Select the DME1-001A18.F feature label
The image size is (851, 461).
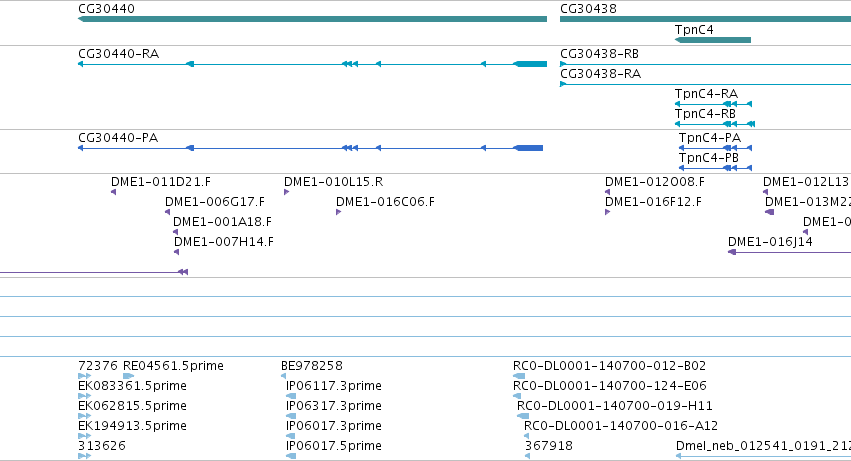(x=223, y=222)
